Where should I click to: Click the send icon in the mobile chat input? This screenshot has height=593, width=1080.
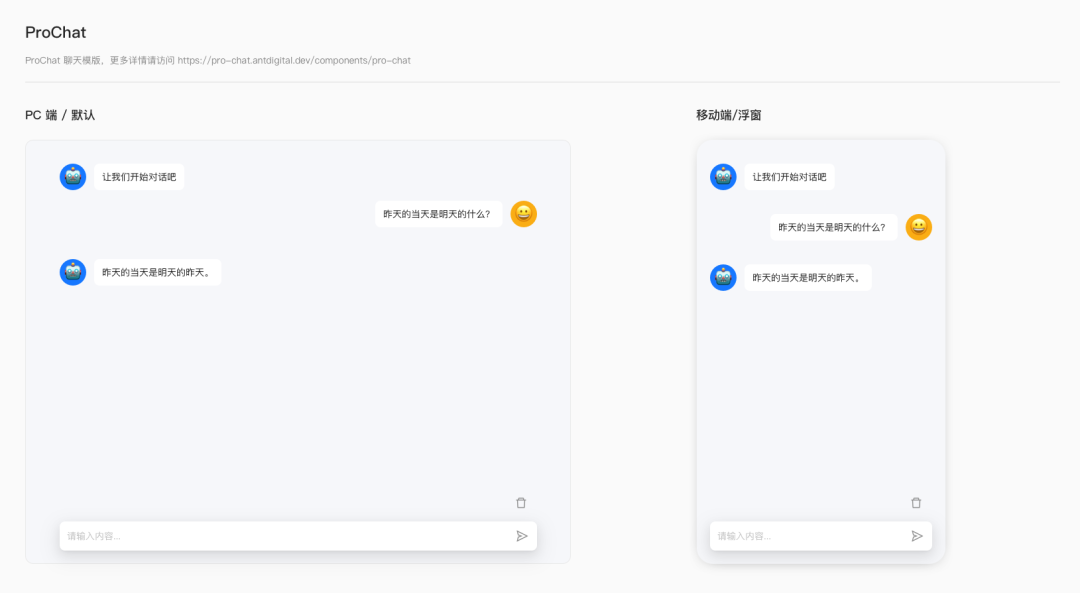coord(917,535)
